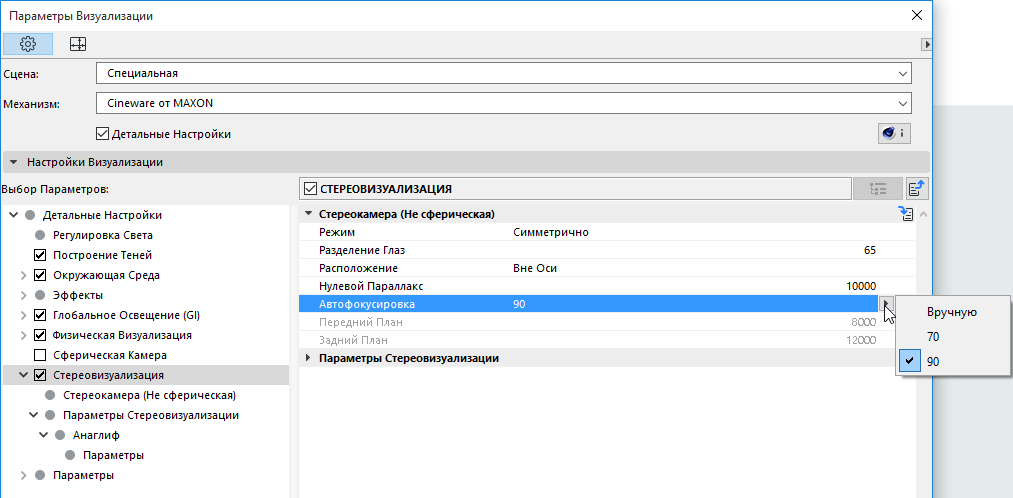Expand Параметры Стереовизуализации section in the right panel
The width and height of the screenshot is (1013, 498).
(x=308, y=358)
